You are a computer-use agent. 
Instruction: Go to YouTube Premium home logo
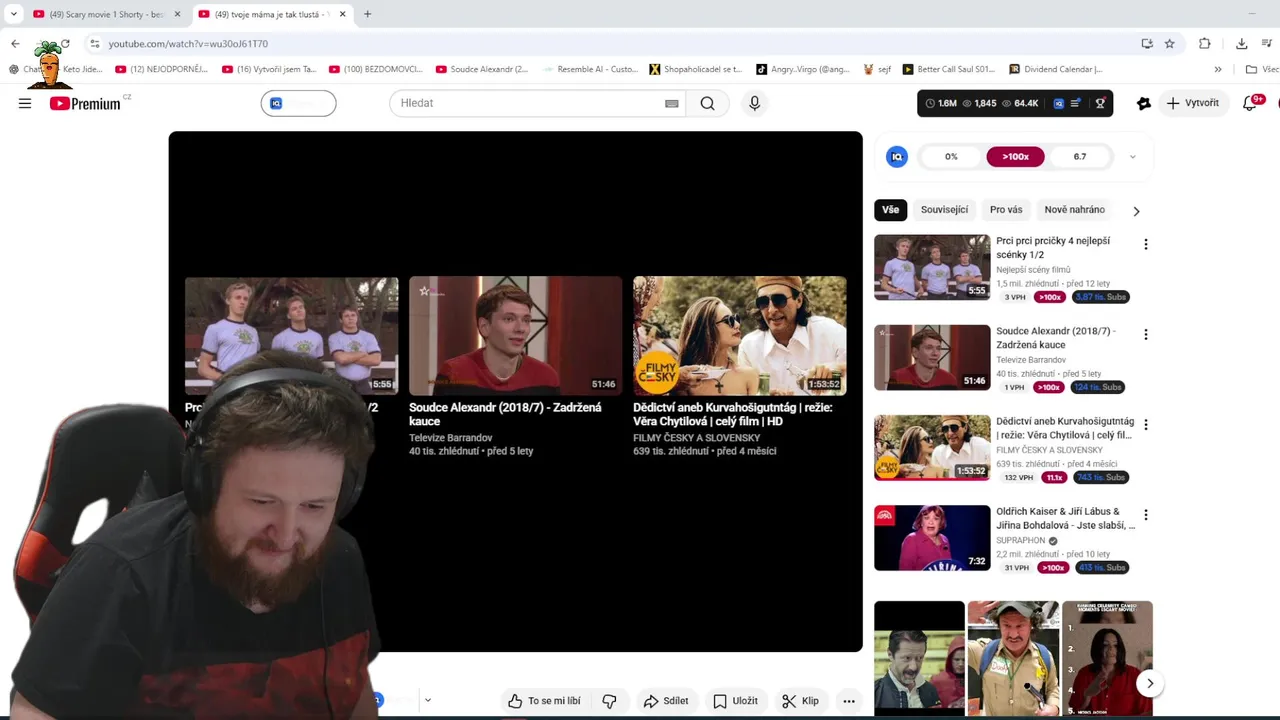pos(85,103)
